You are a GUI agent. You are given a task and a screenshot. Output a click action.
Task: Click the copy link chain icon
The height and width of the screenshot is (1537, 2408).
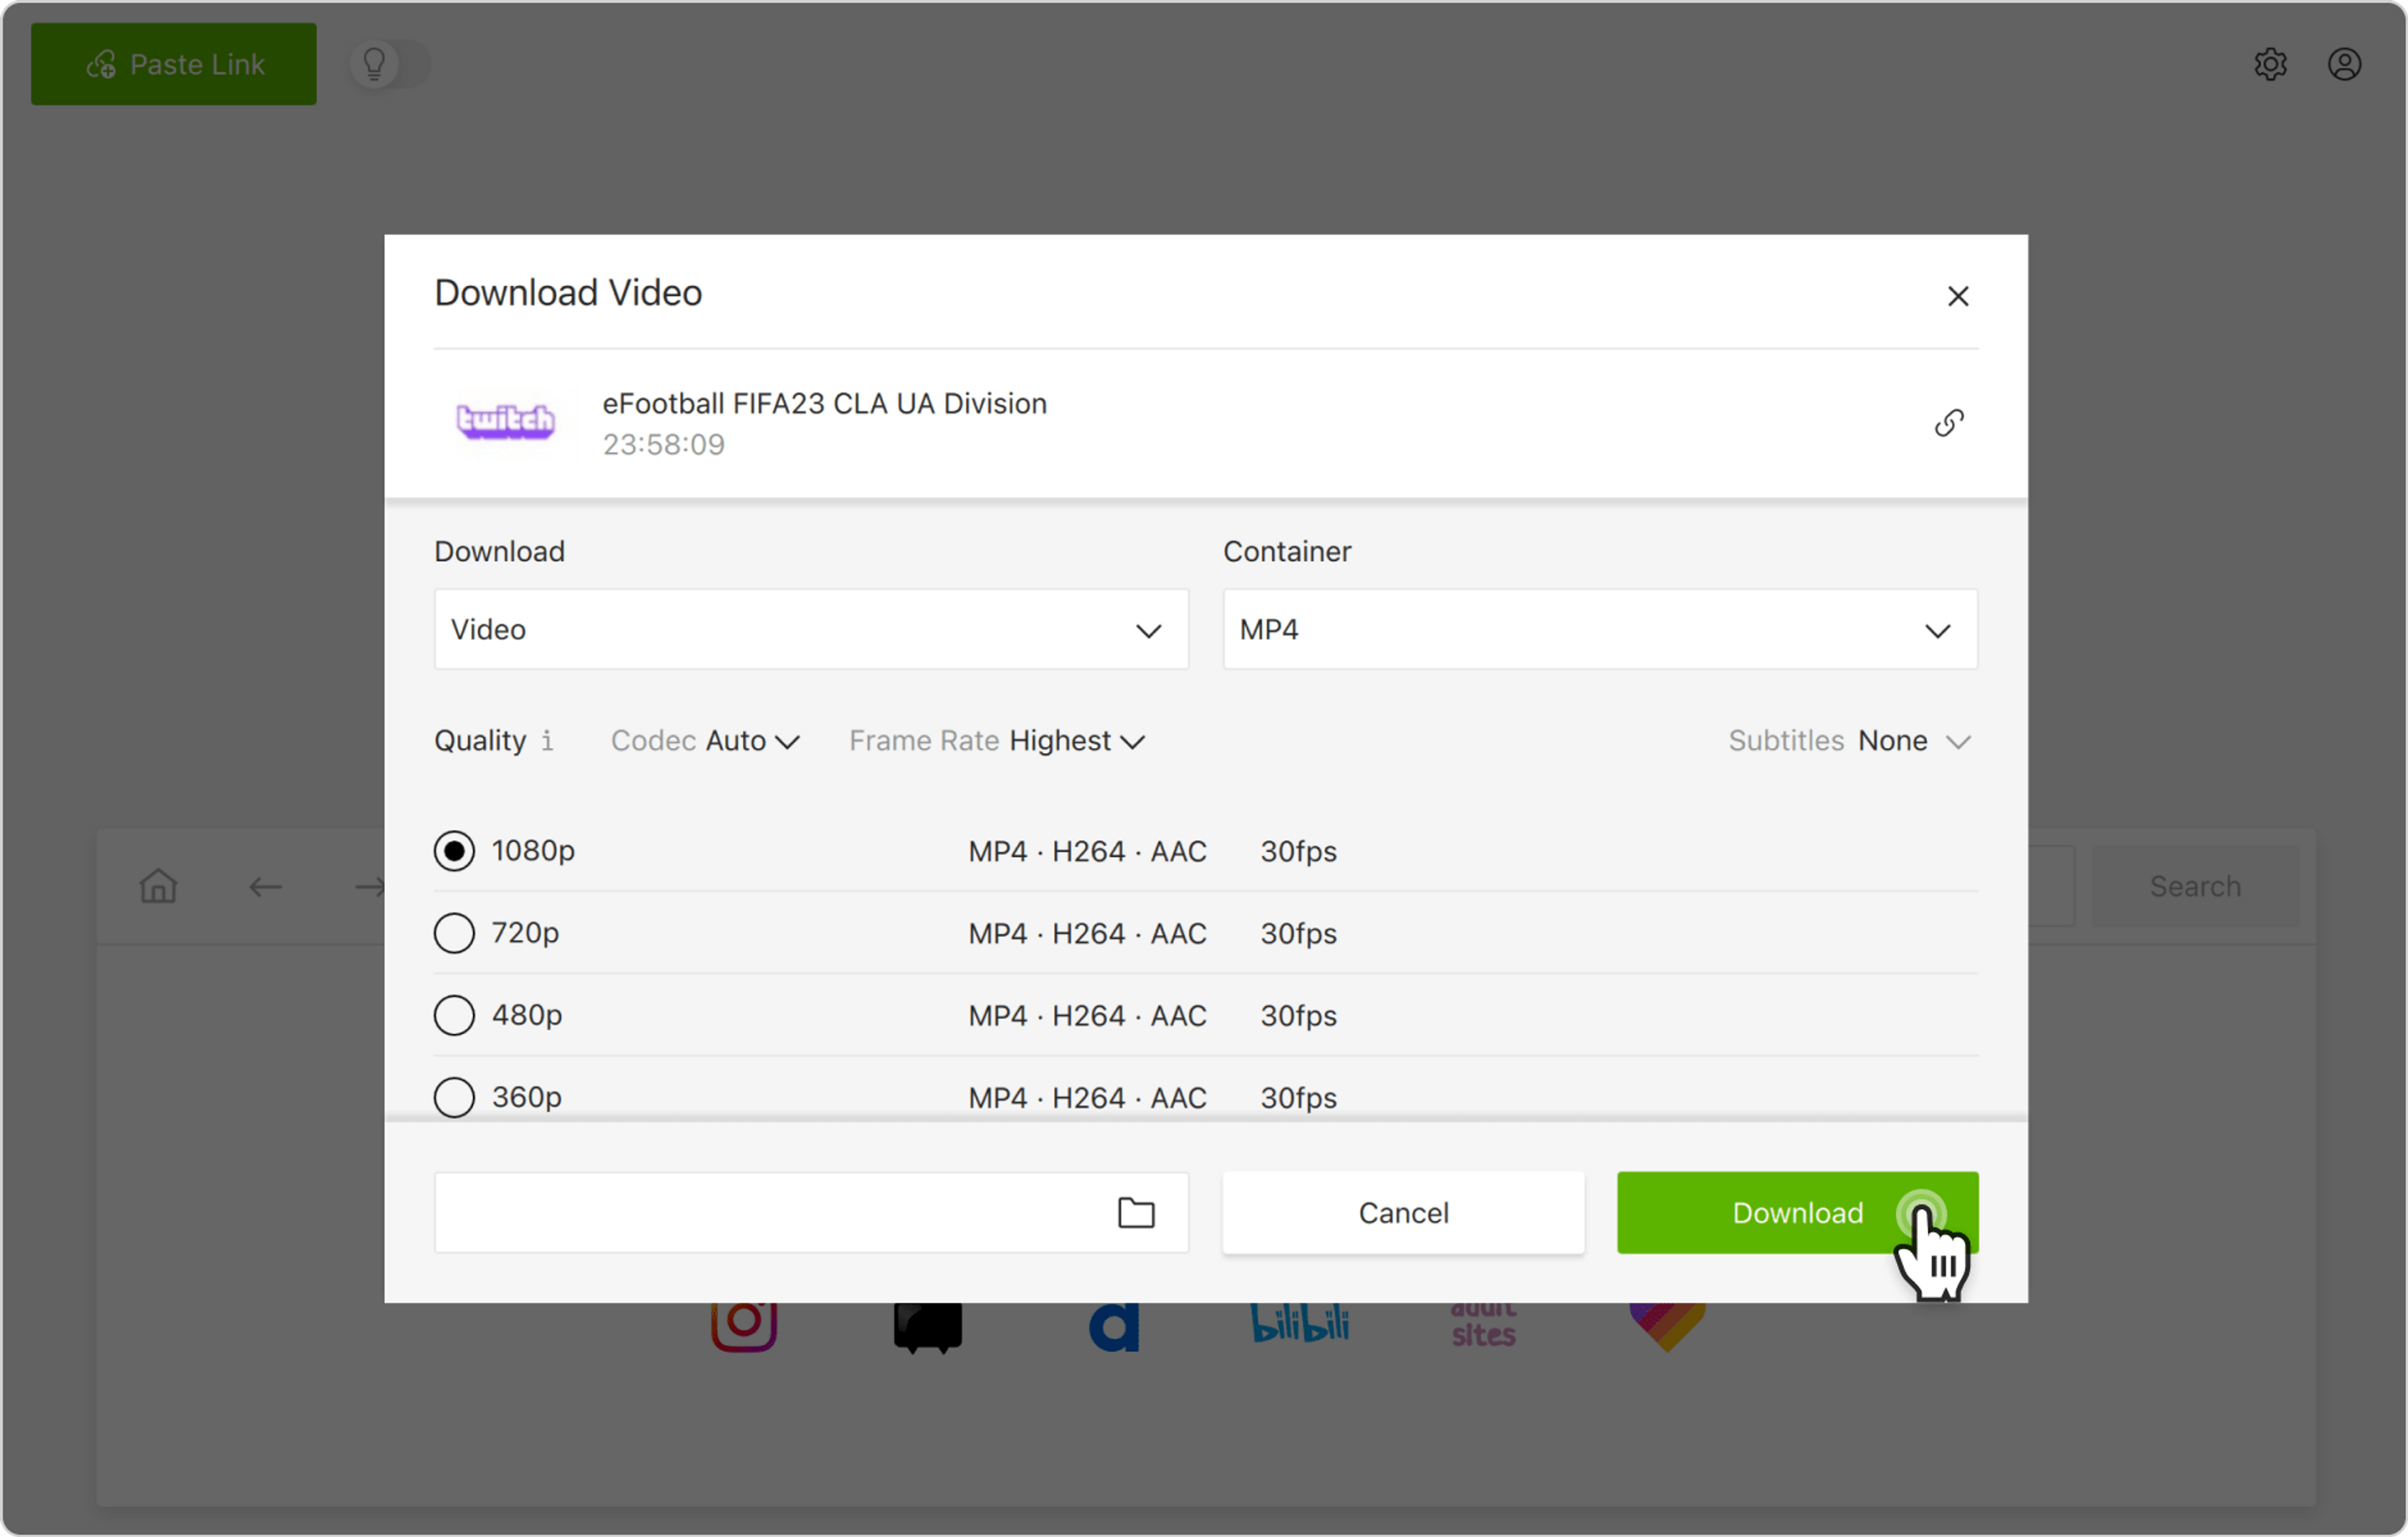click(1948, 423)
